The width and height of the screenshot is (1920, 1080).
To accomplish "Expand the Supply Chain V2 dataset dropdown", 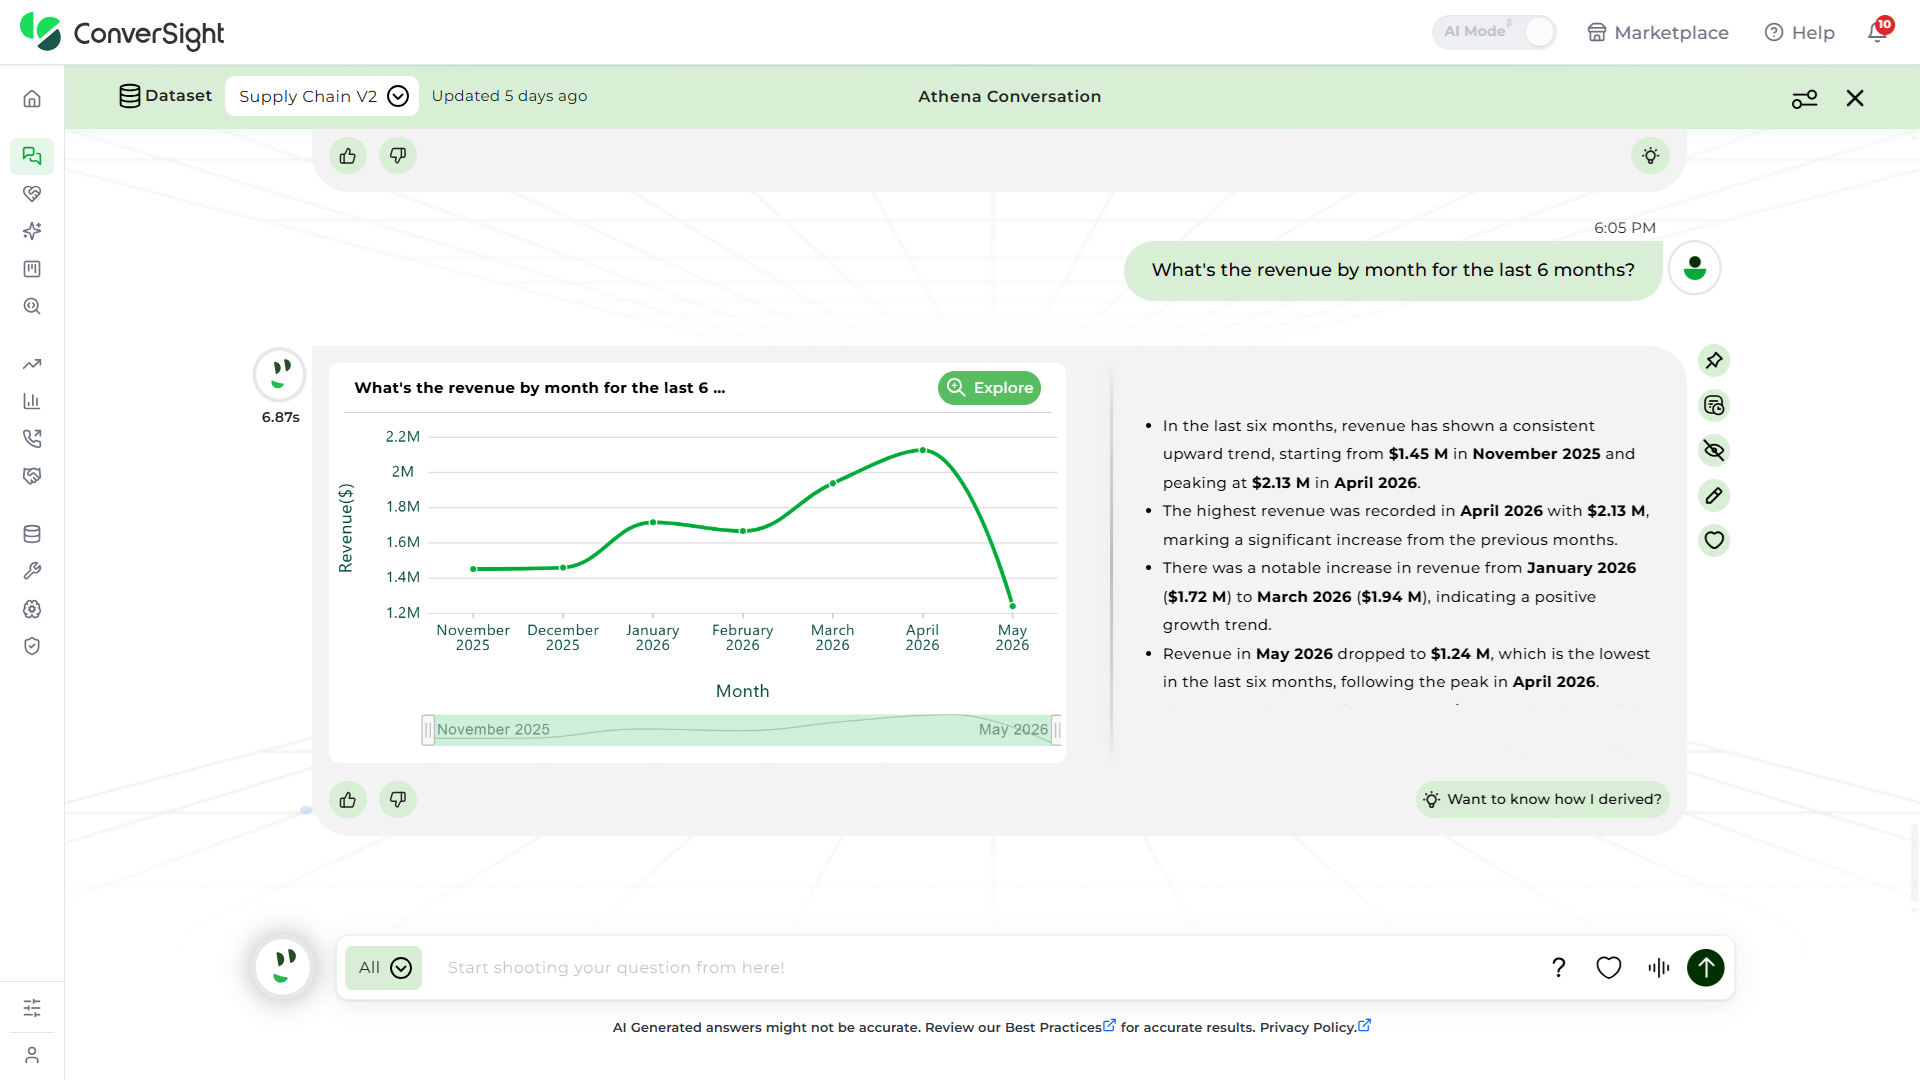I will [x=322, y=96].
